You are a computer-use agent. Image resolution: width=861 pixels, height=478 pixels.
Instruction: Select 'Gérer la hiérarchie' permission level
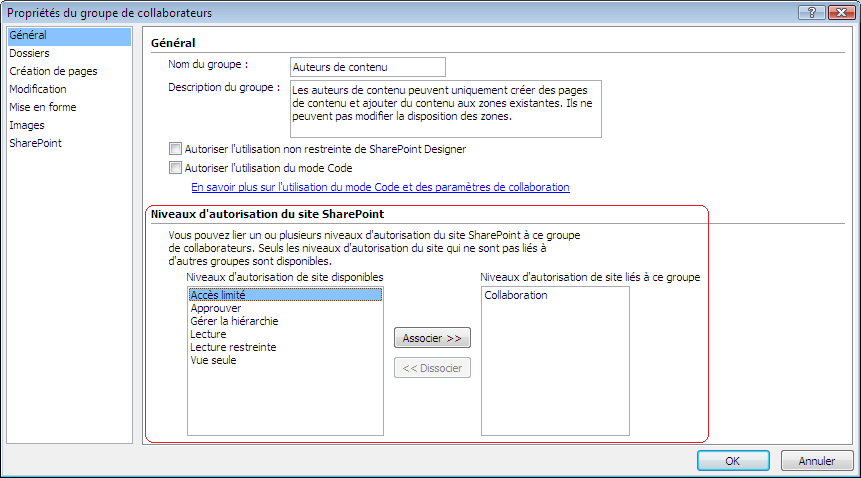pyautogui.click(x=234, y=321)
